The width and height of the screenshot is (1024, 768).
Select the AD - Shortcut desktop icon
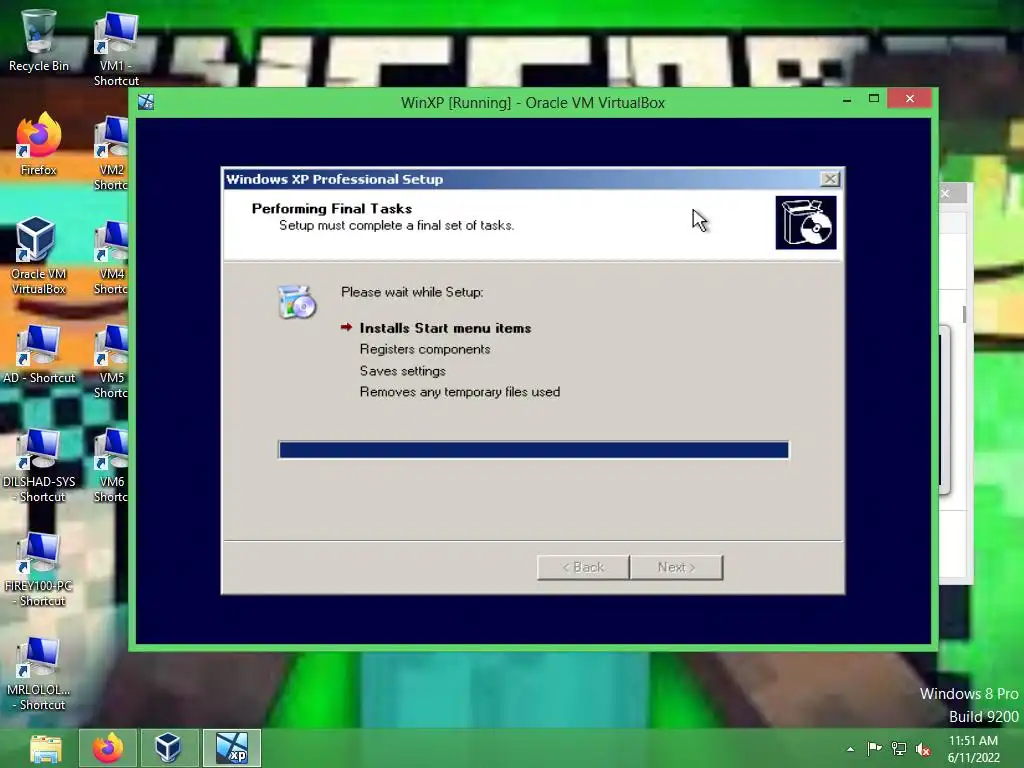pyautogui.click(x=39, y=354)
